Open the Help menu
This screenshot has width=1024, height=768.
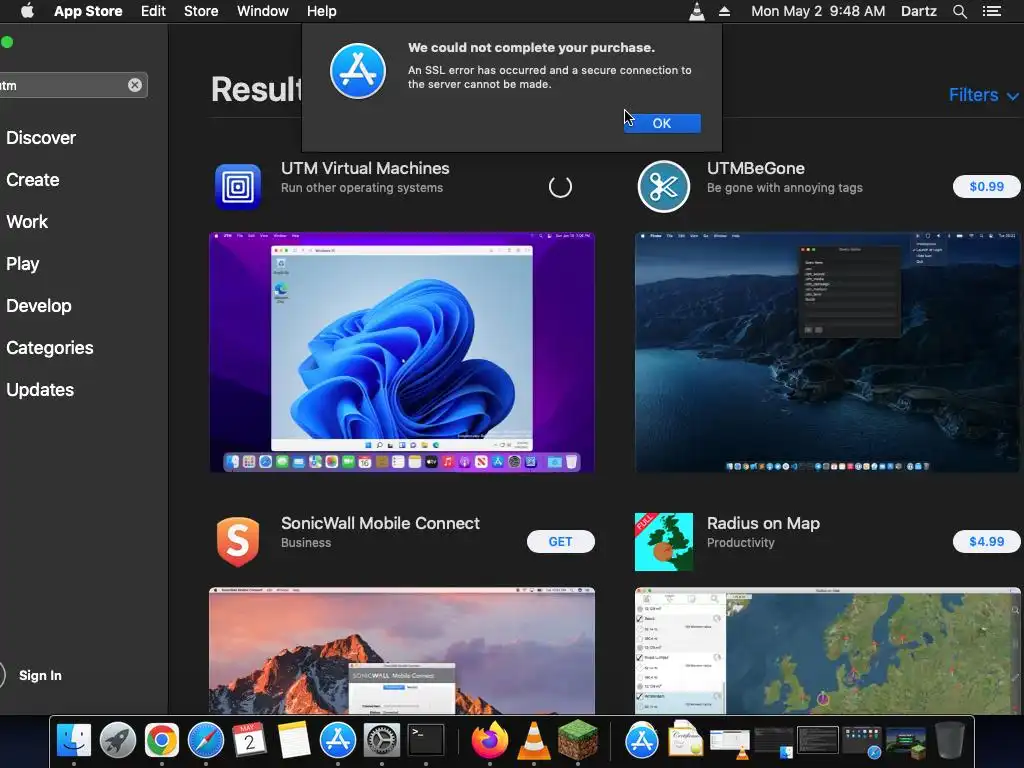pyautogui.click(x=322, y=11)
